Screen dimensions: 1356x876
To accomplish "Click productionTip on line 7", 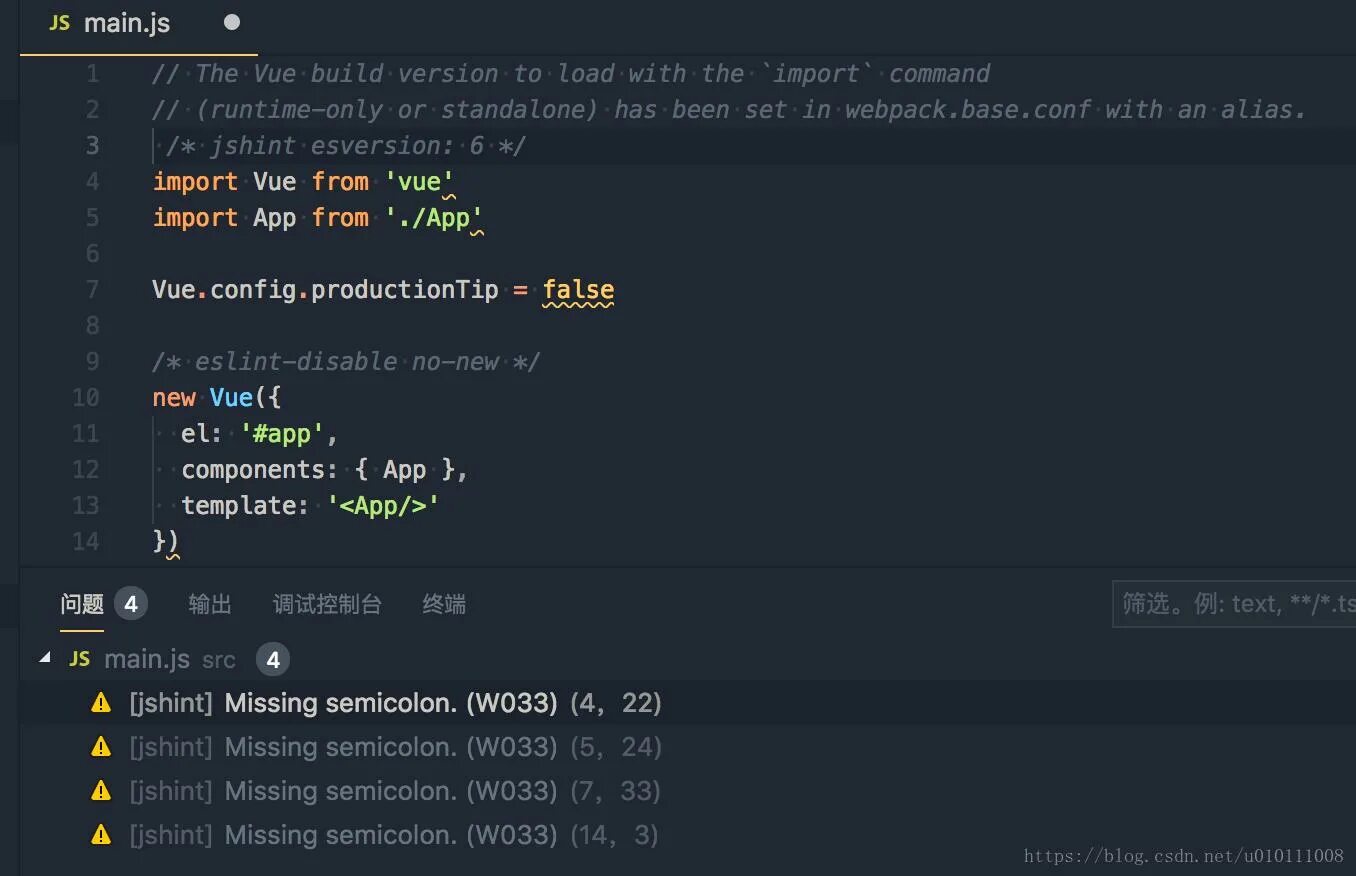I will [405, 290].
